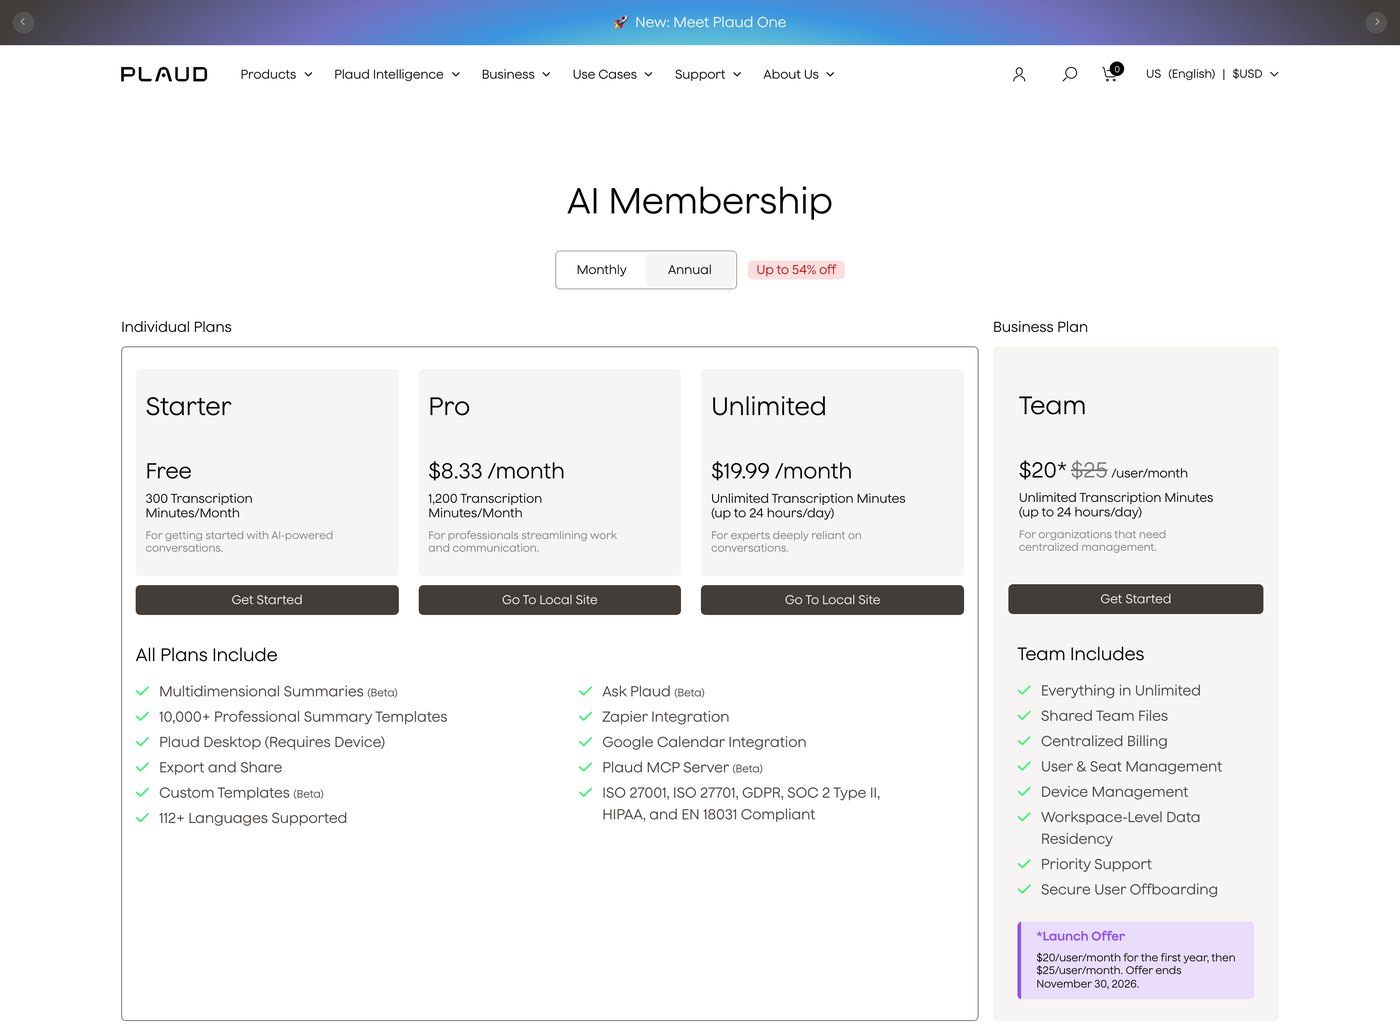1400x1026 pixels.
Task: Click Get Started under Team plan
Action: tap(1136, 599)
